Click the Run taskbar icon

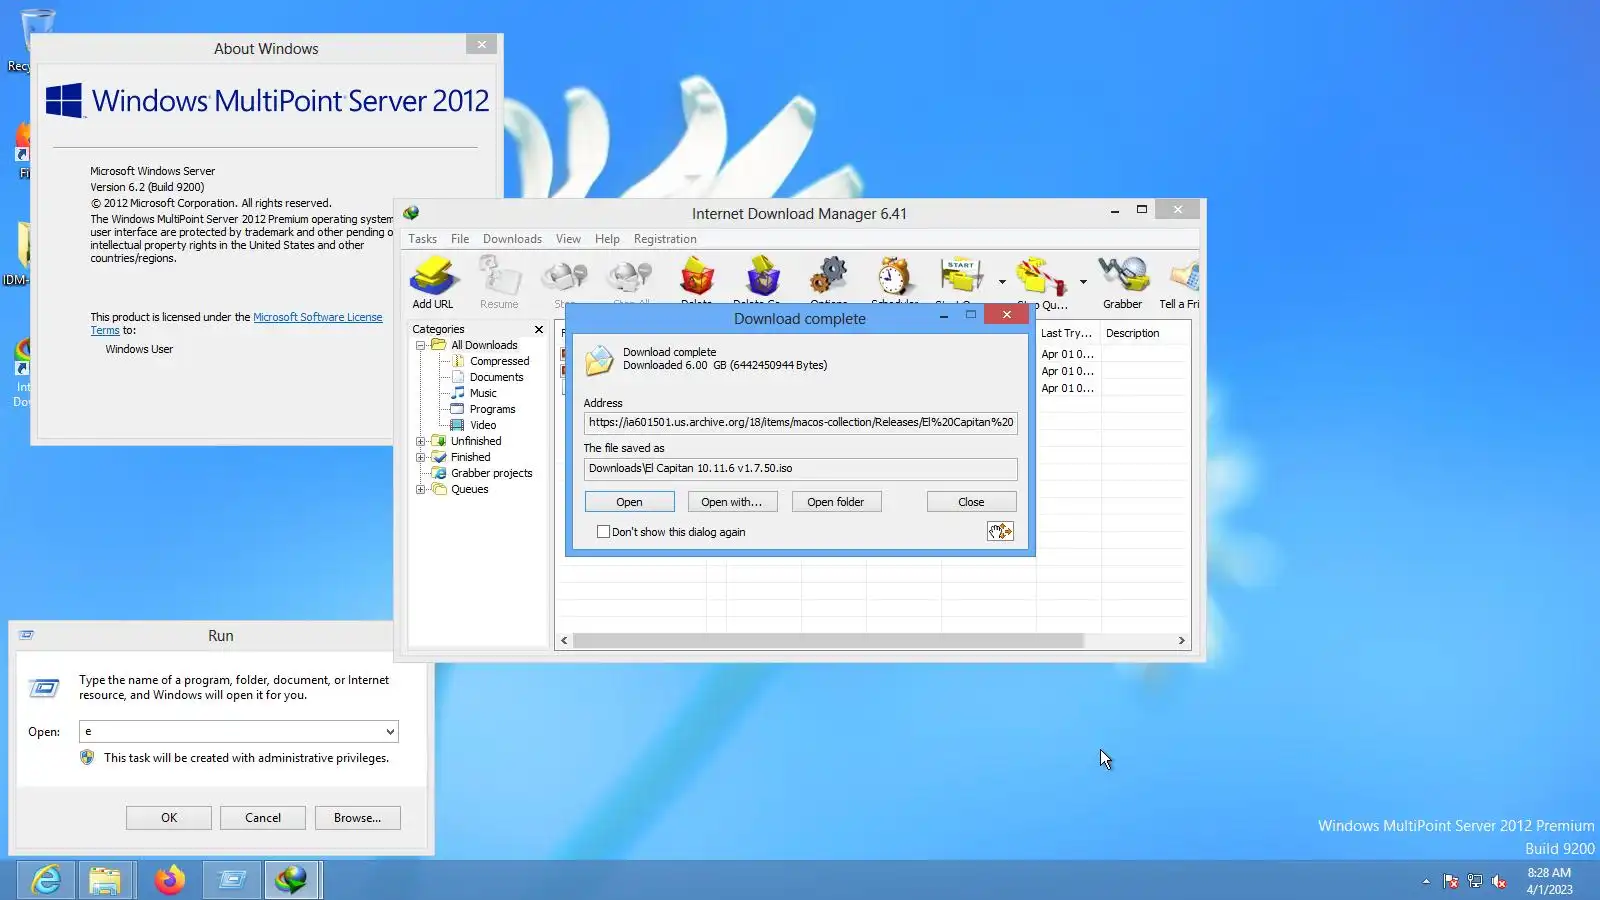click(232, 880)
